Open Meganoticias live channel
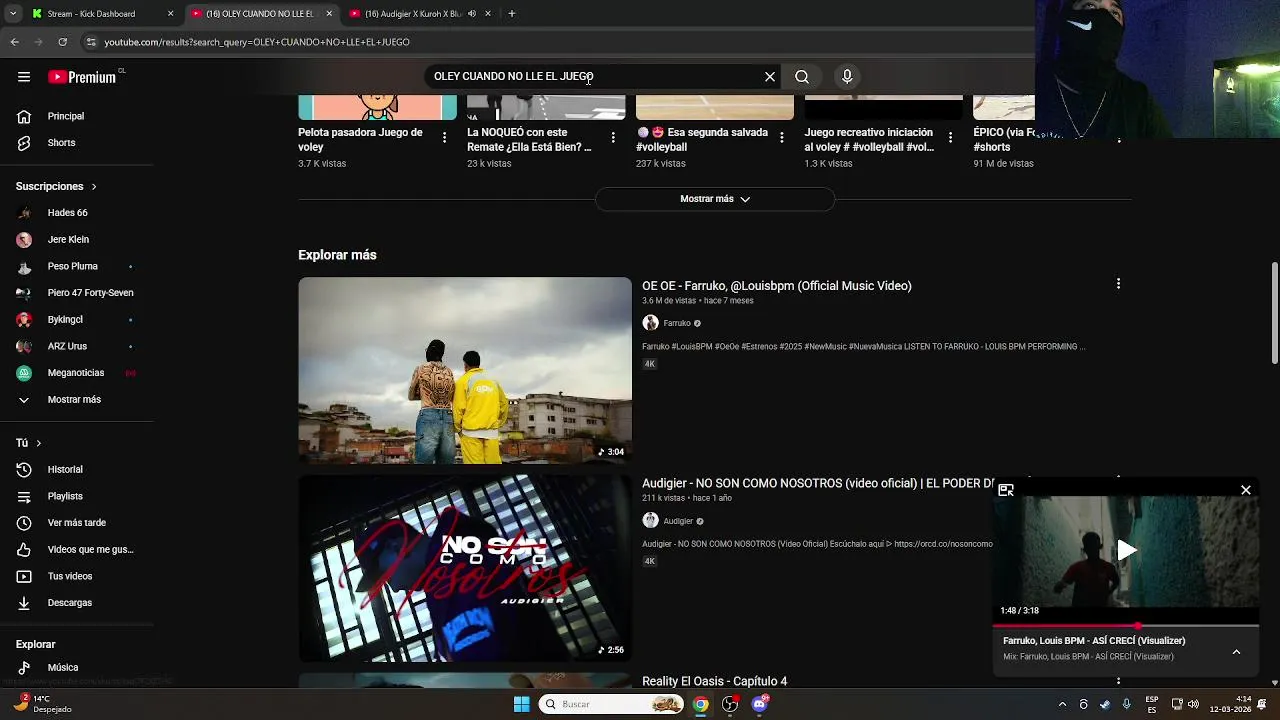 point(77,373)
